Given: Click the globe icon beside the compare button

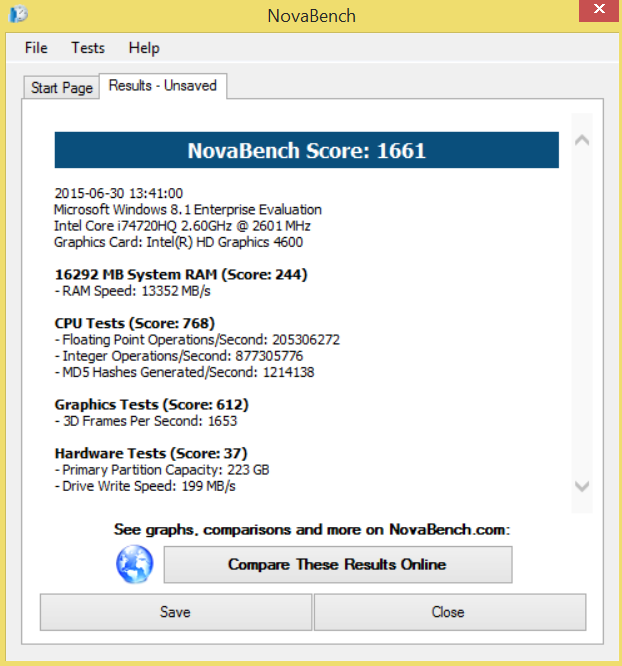Looking at the screenshot, I should coord(134,565).
